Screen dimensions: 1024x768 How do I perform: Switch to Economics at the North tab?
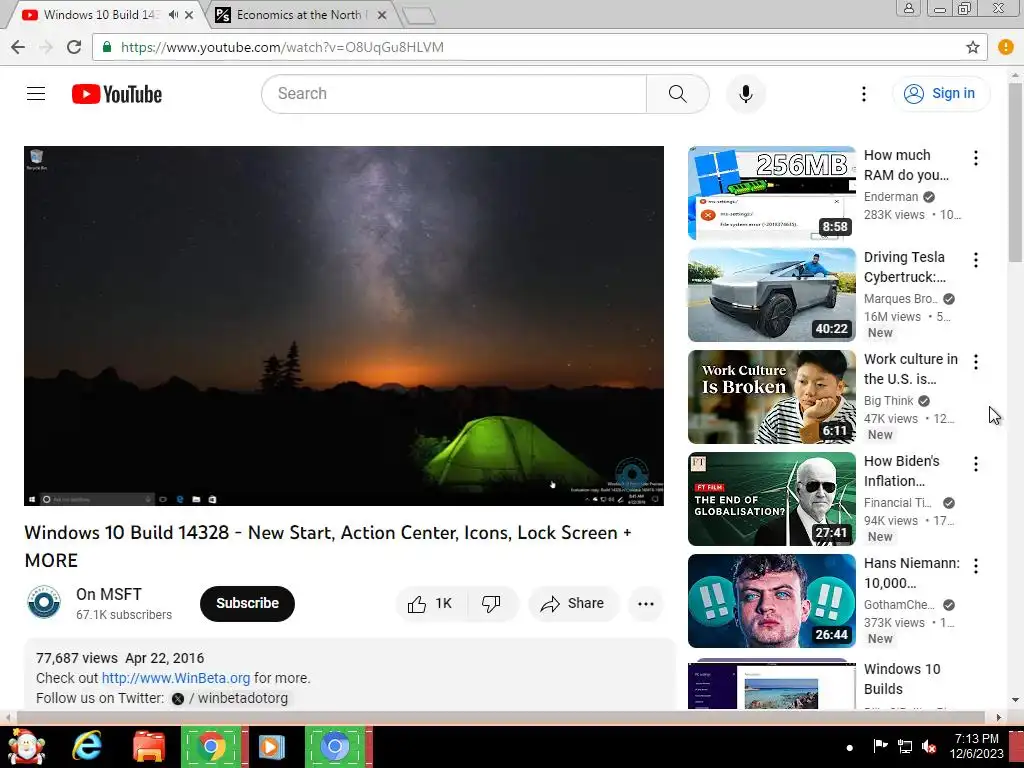click(299, 14)
